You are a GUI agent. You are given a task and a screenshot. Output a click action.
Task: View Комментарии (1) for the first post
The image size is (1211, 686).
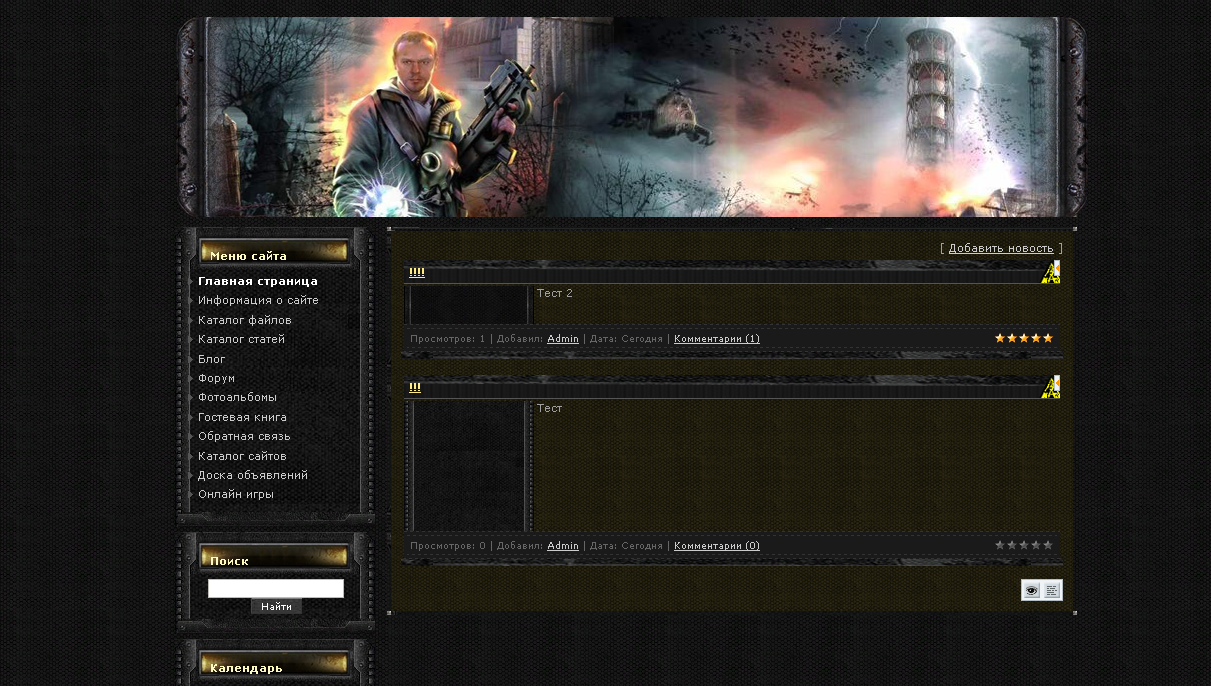tap(717, 339)
